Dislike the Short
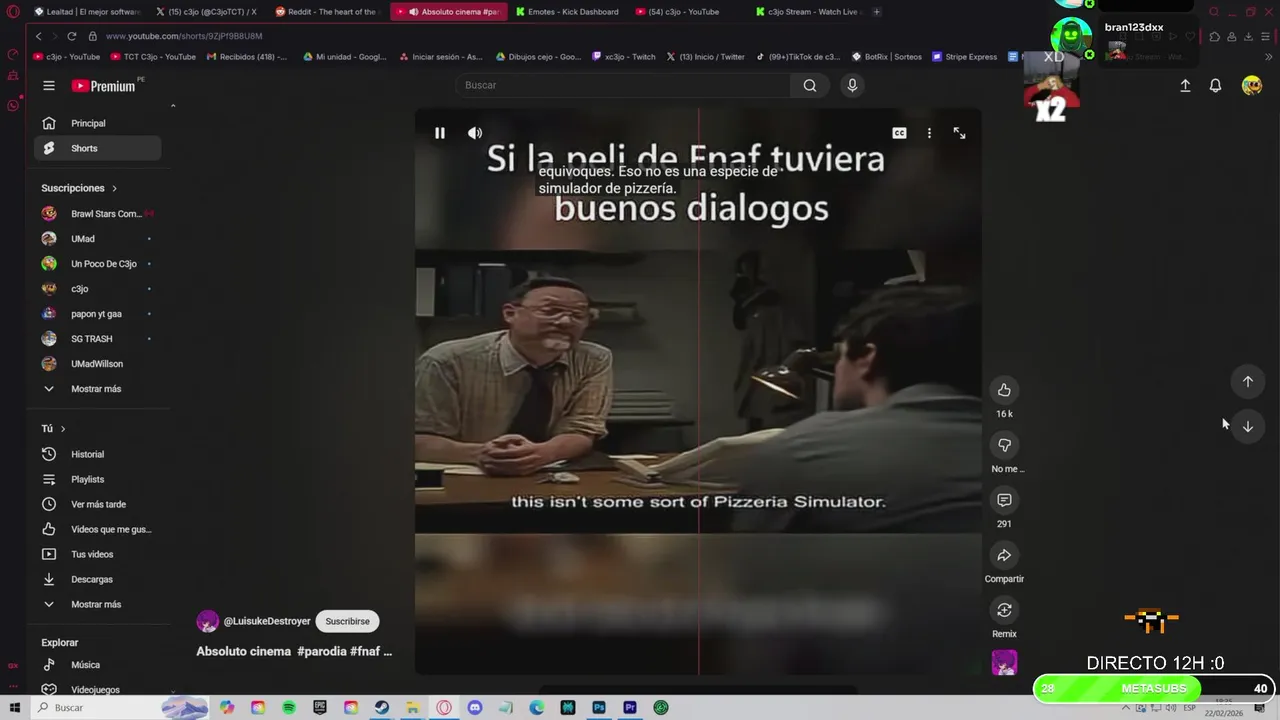Viewport: 1280px width, 720px height. [x=1004, y=445]
